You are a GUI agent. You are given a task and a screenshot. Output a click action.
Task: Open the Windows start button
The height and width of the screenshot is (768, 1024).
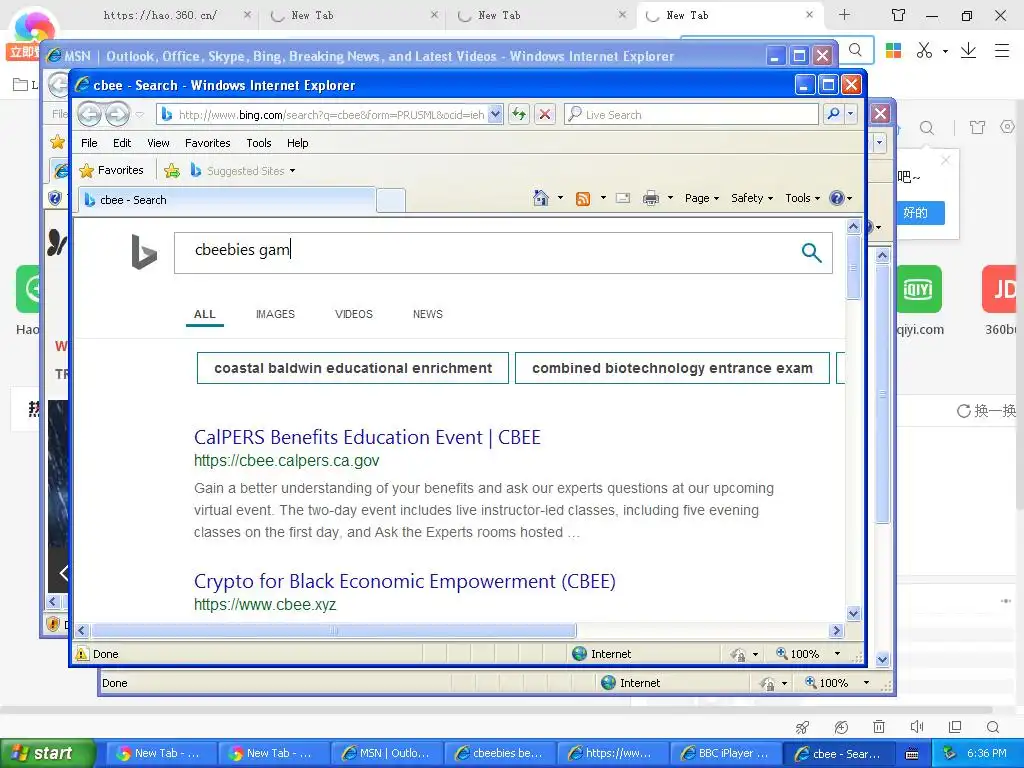point(48,754)
